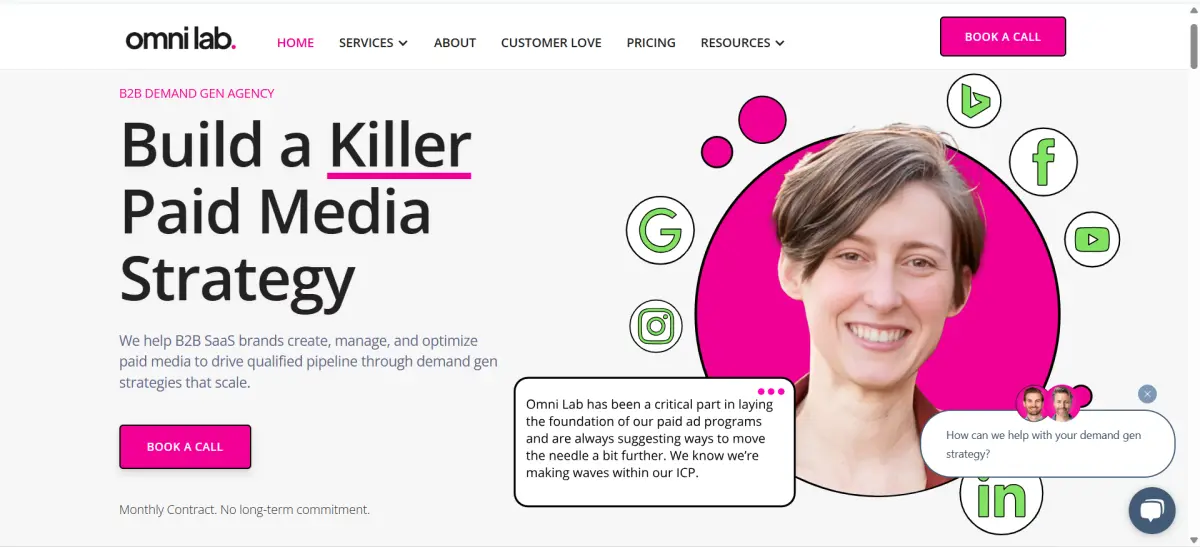Click Book a Call in header
This screenshot has height=547, width=1200.
[x=1003, y=37]
